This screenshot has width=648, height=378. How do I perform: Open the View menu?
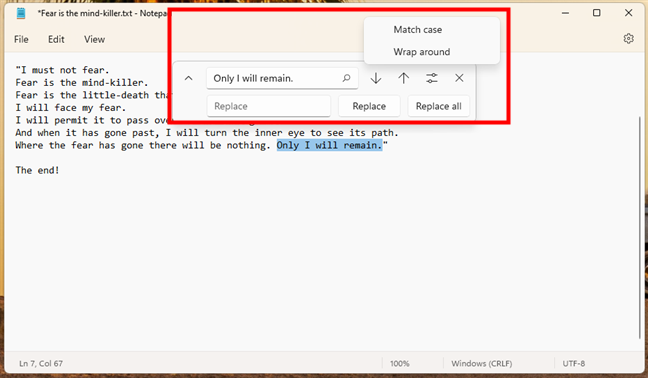94,39
